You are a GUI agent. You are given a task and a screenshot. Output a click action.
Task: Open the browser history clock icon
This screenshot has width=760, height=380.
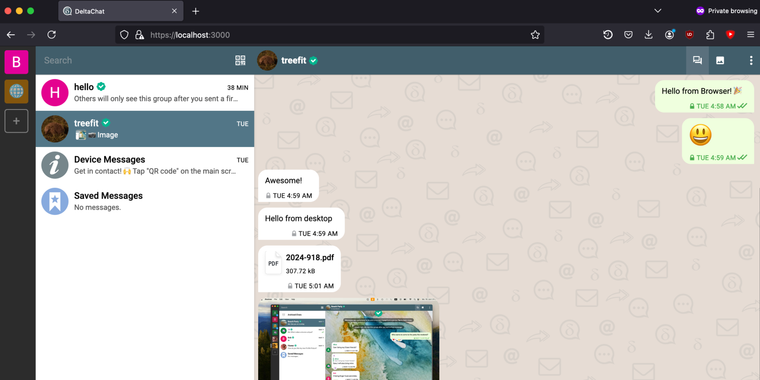608,35
